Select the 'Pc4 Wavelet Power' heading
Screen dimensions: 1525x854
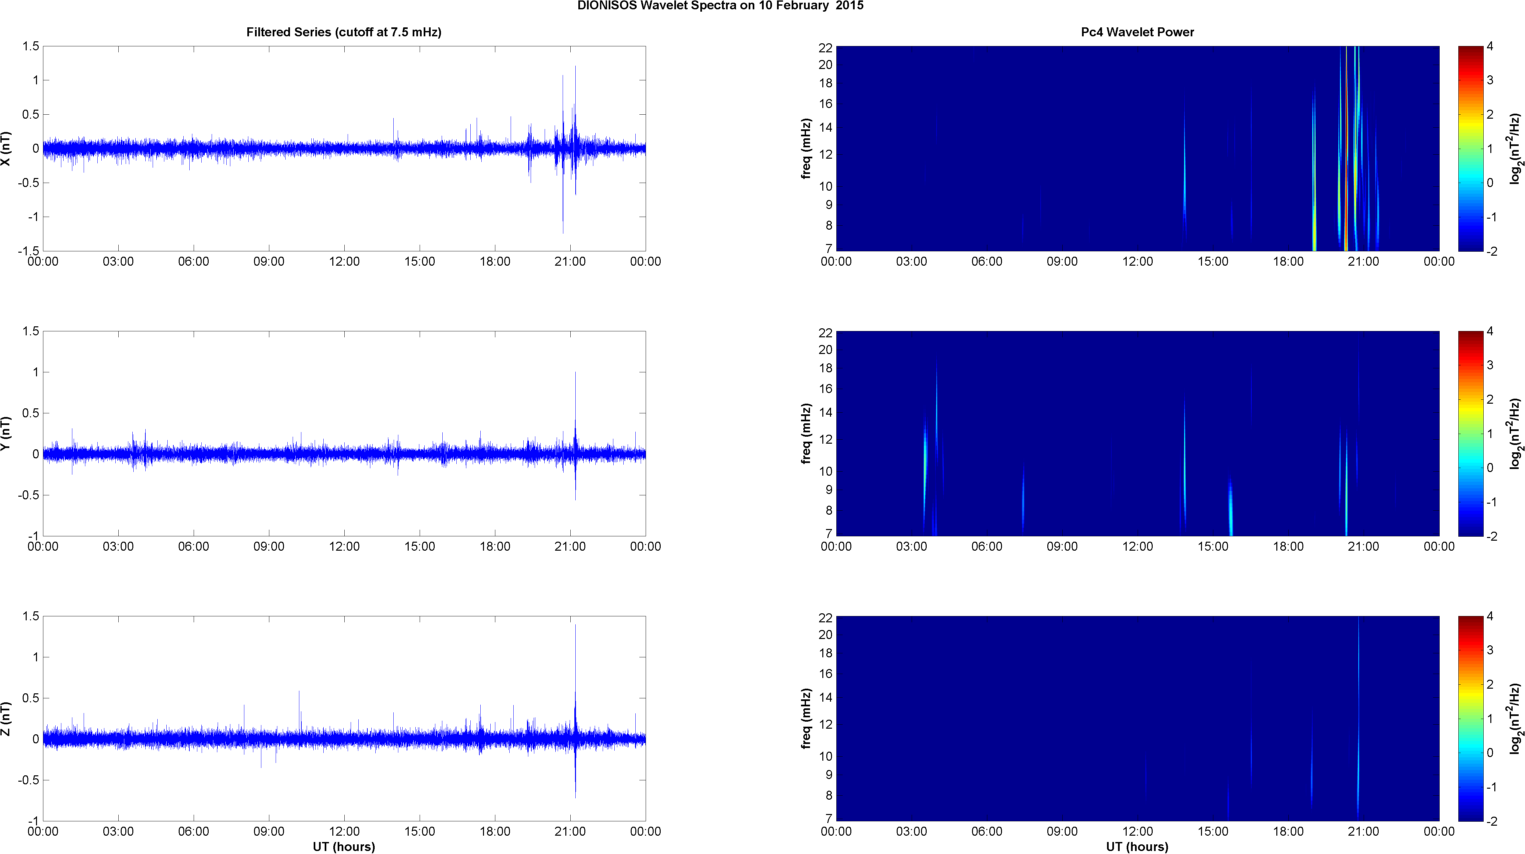tap(1137, 32)
